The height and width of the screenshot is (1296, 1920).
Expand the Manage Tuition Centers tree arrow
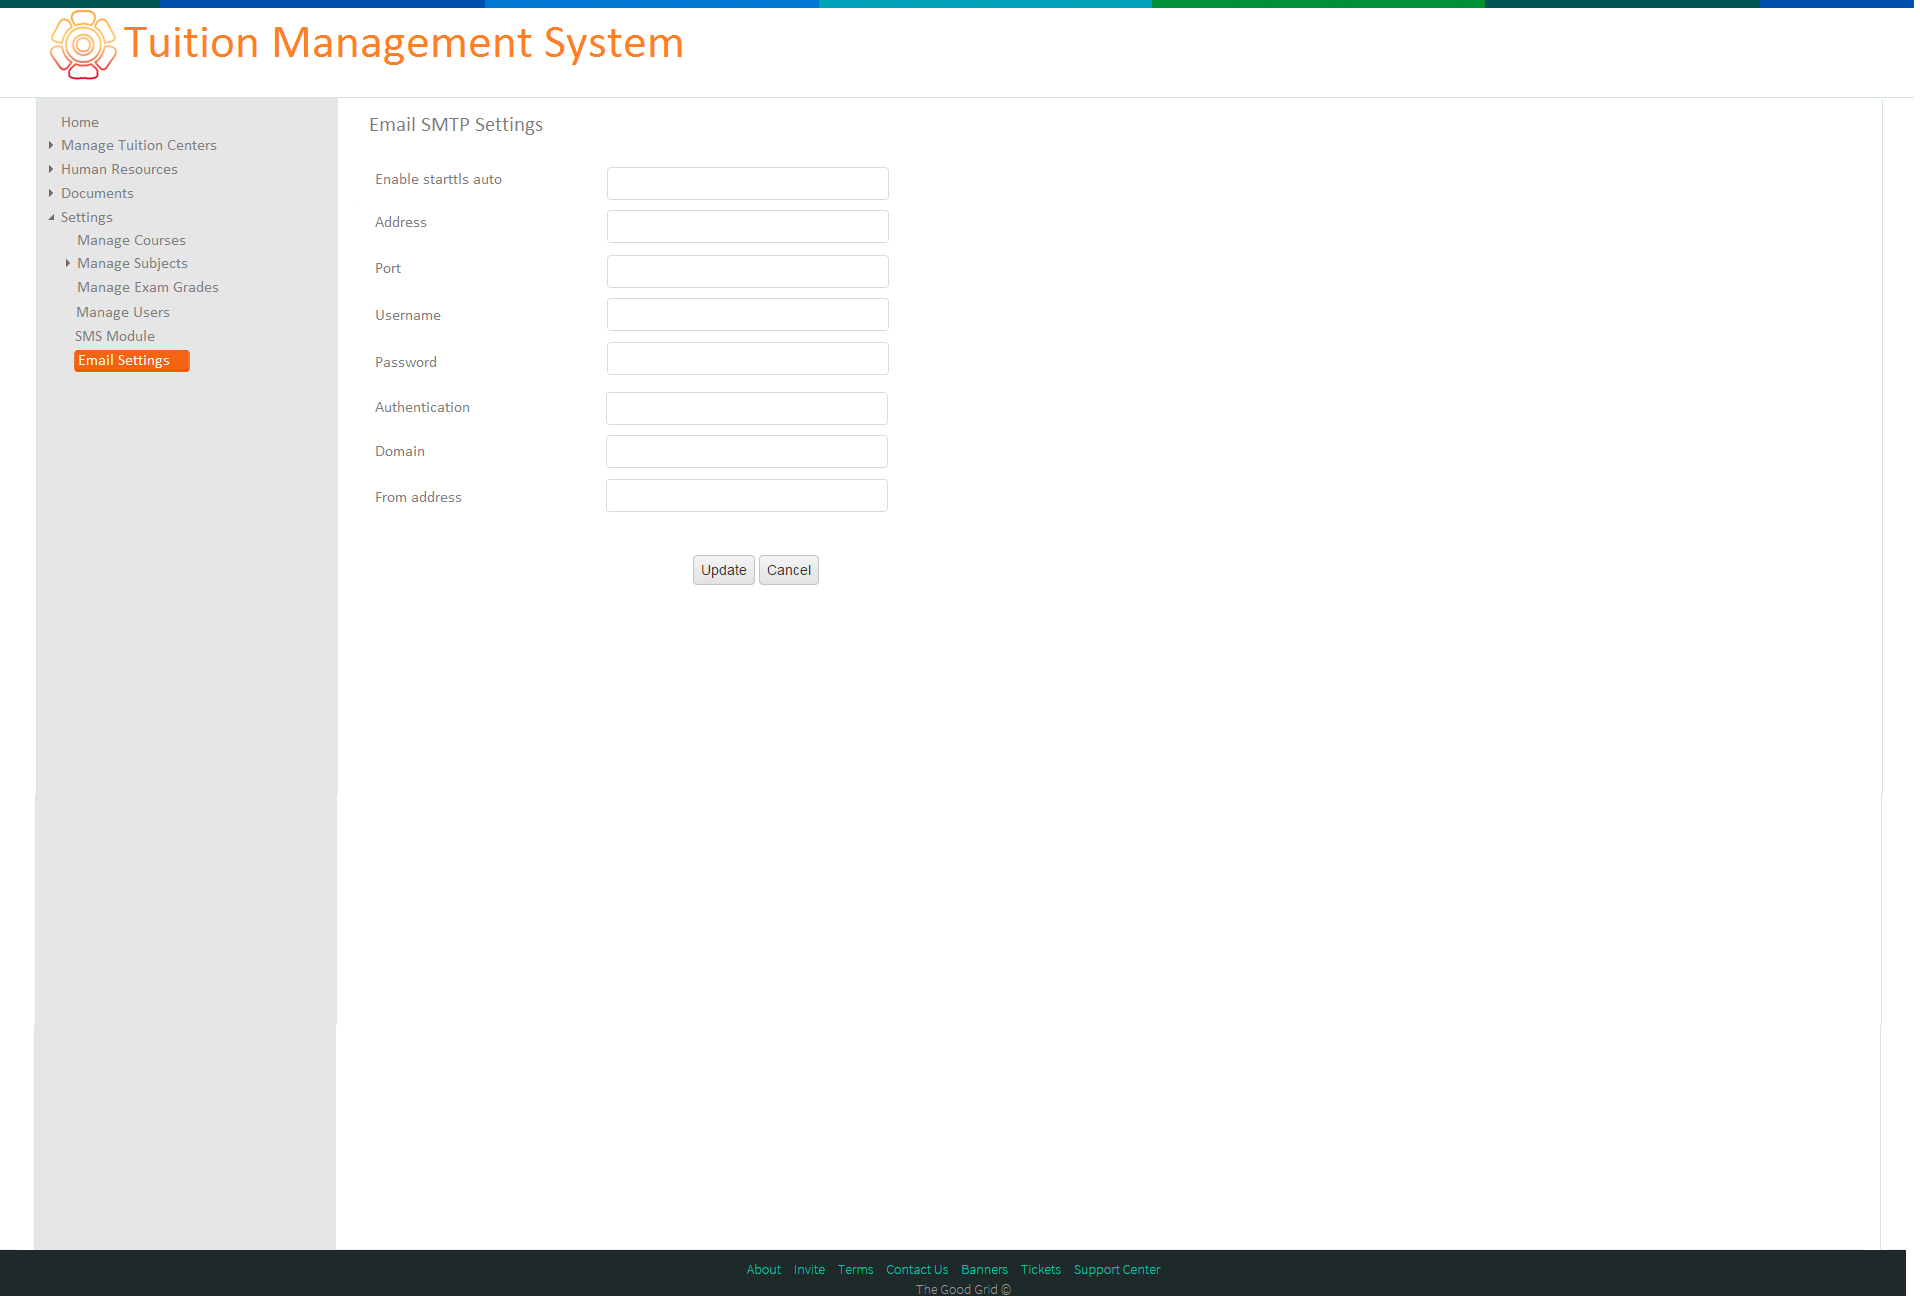(x=51, y=145)
